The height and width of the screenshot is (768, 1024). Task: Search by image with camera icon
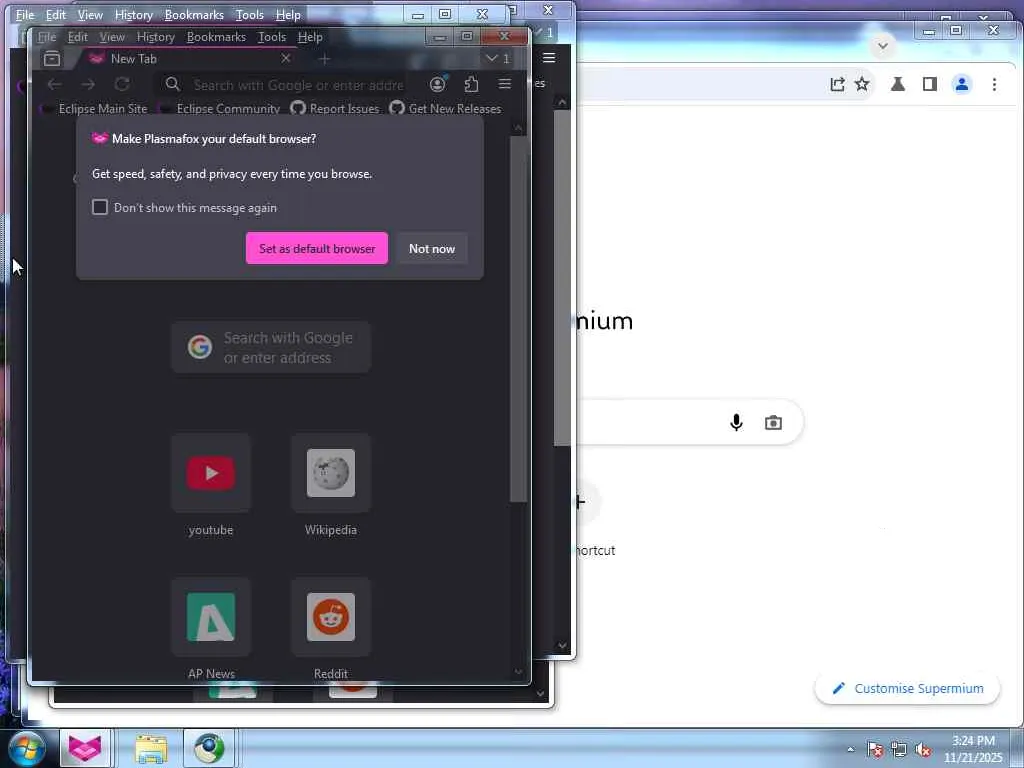point(773,423)
